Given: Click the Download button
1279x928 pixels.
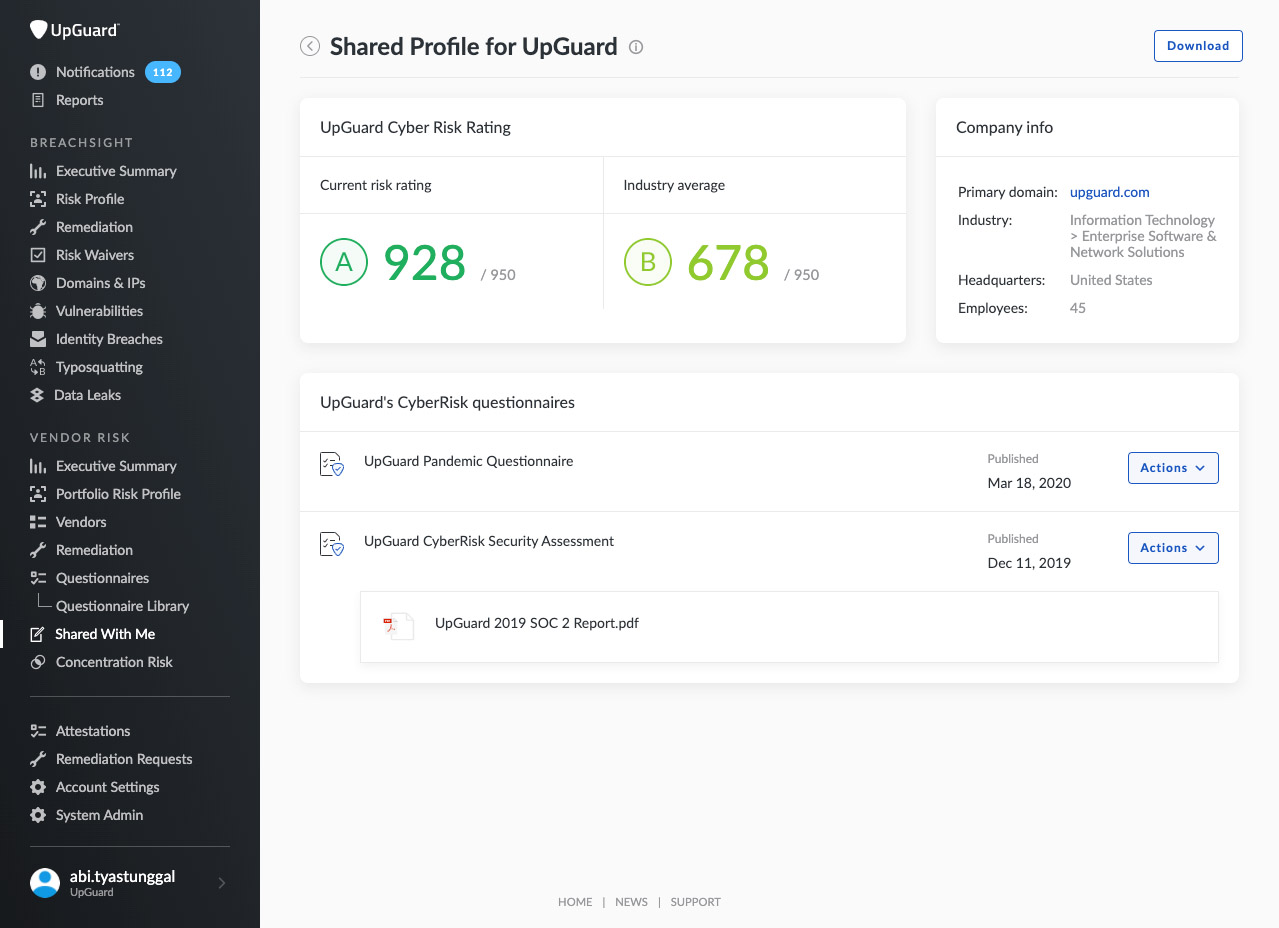Looking at the screenshot, I should pos(1198,46).
